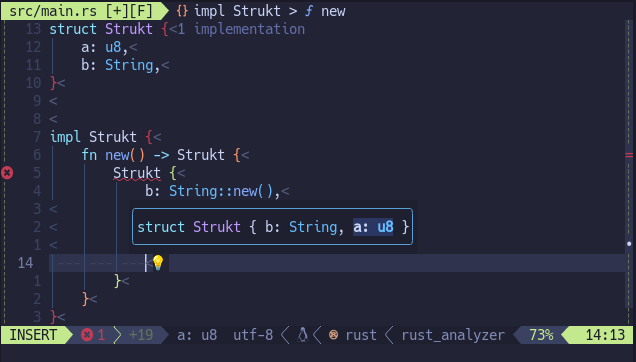
Task: Click the curly braces icon in breadcrumb
Action: 182,11
